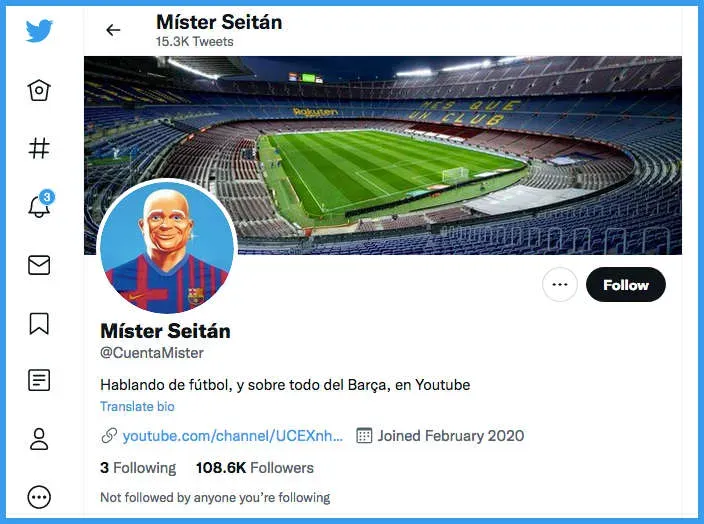Viewport: 704px width, 524px height.
Task: Open the Lists icon
Action: pyautogui.click(x=39, y=380)
